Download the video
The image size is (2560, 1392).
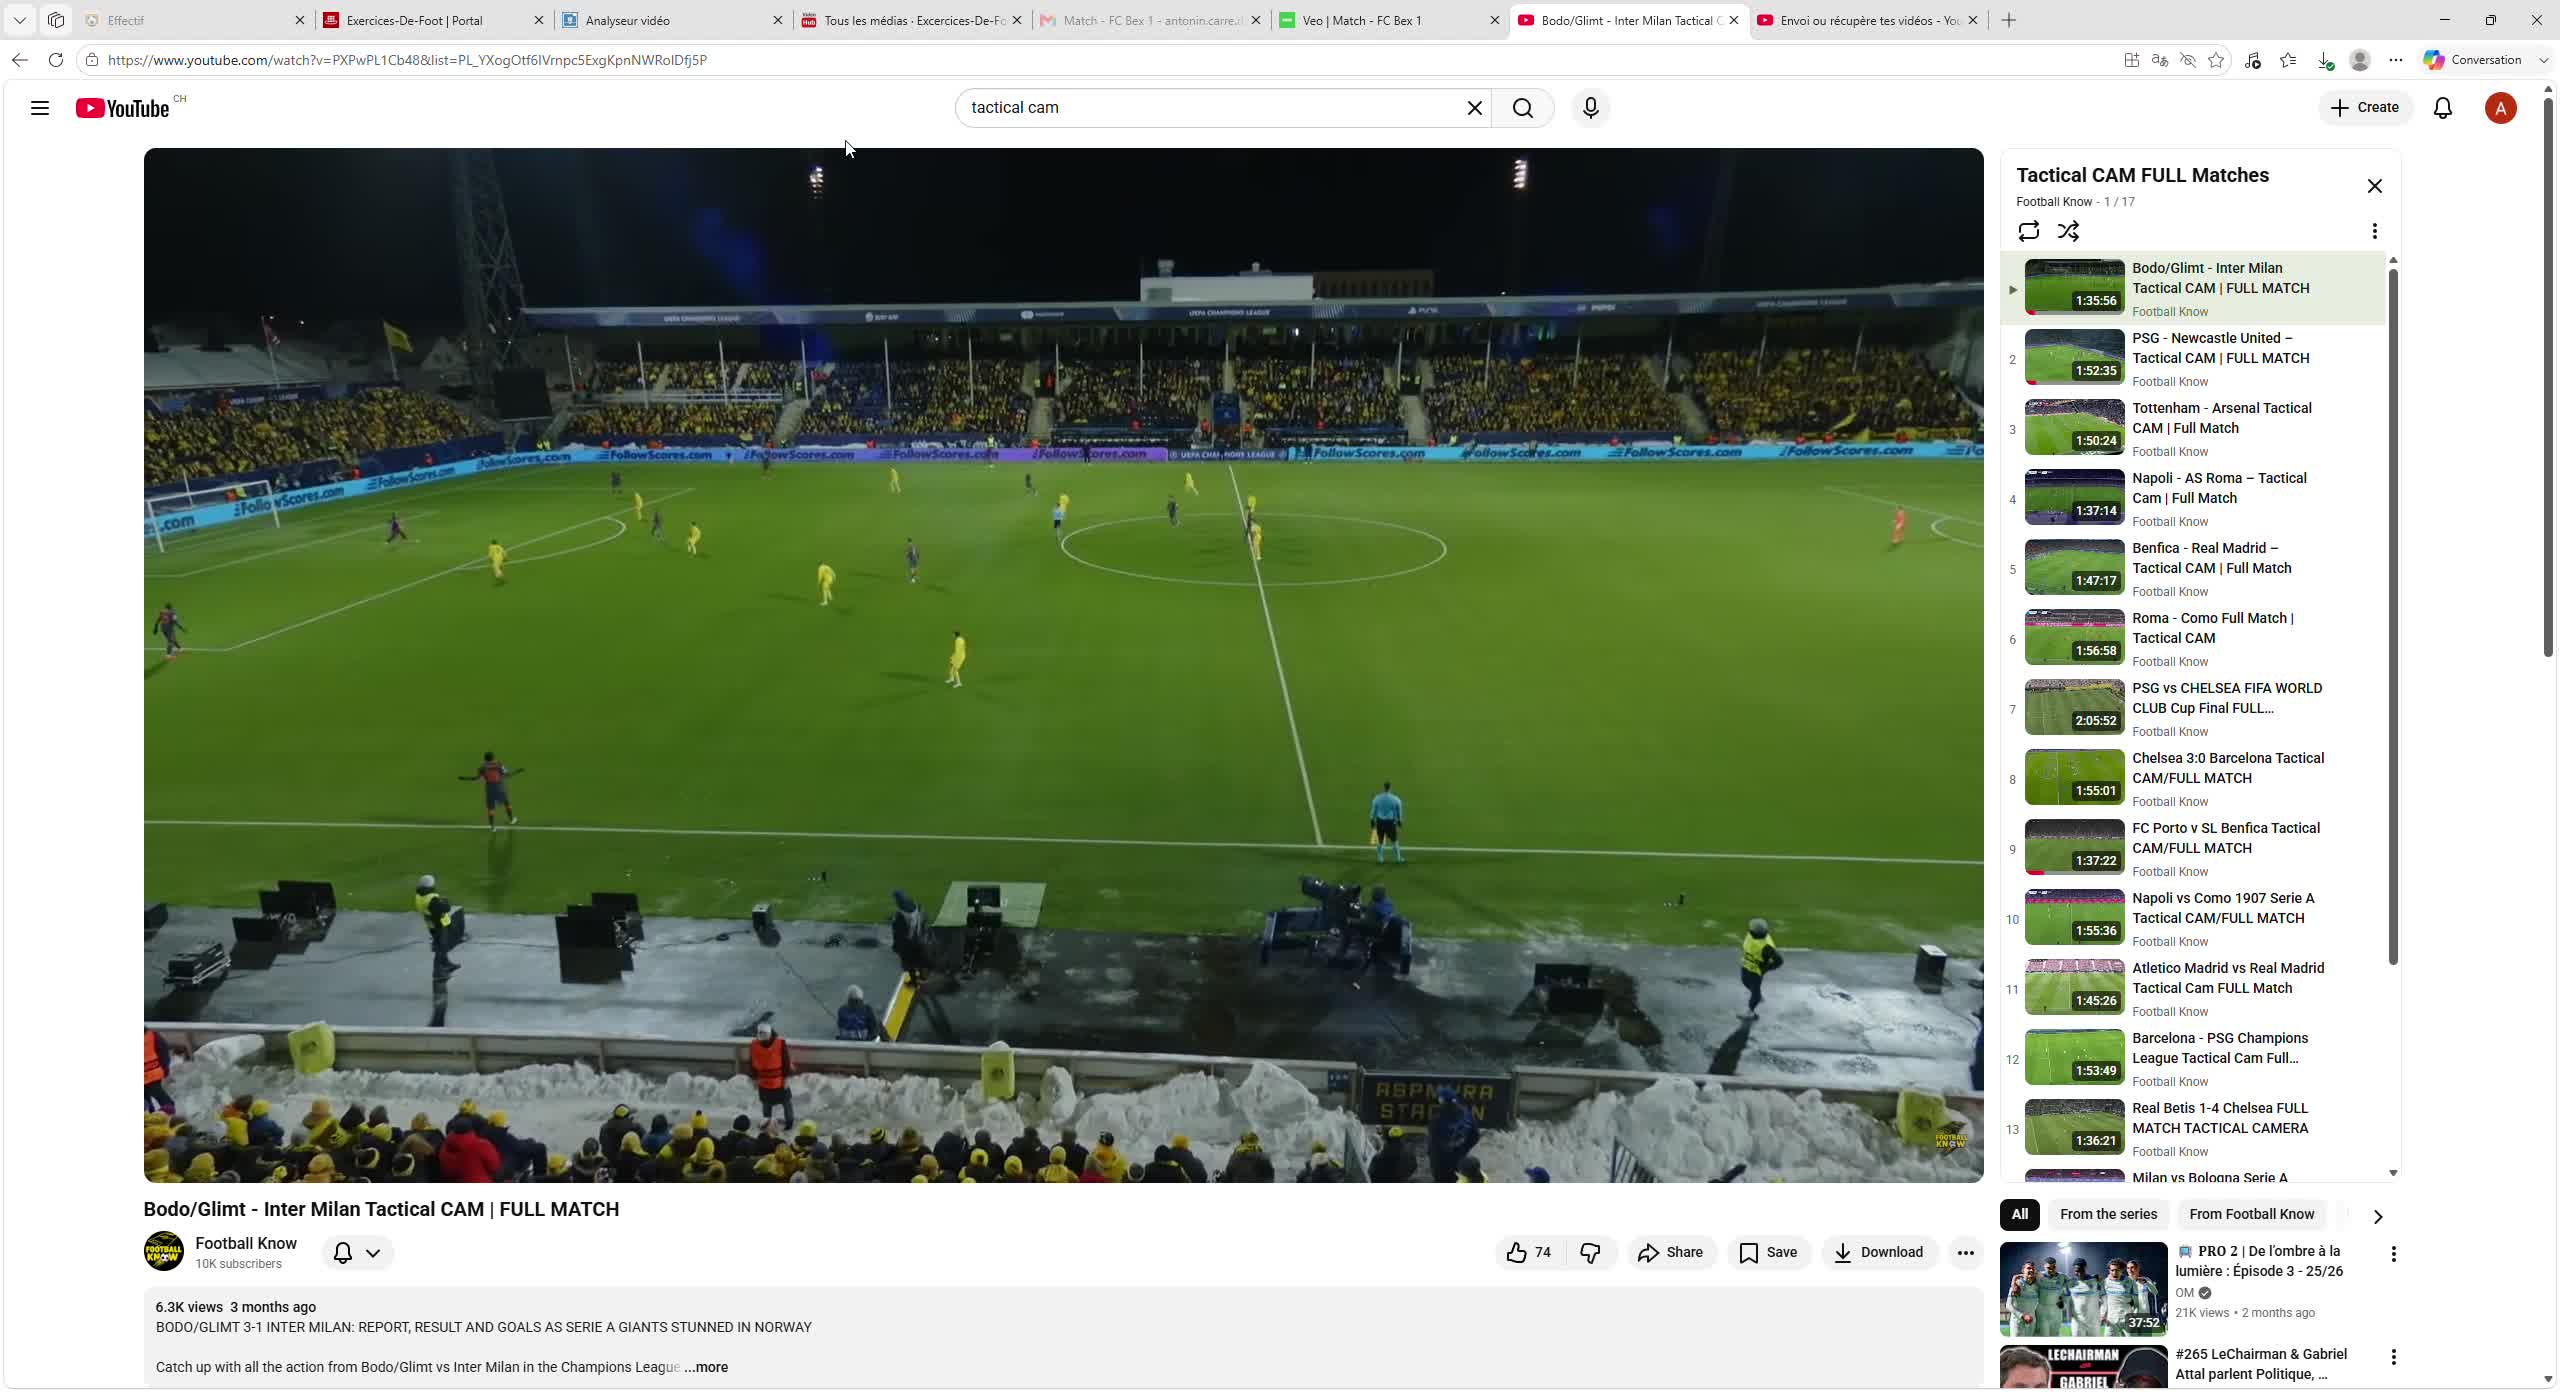pos(1879,1252)
